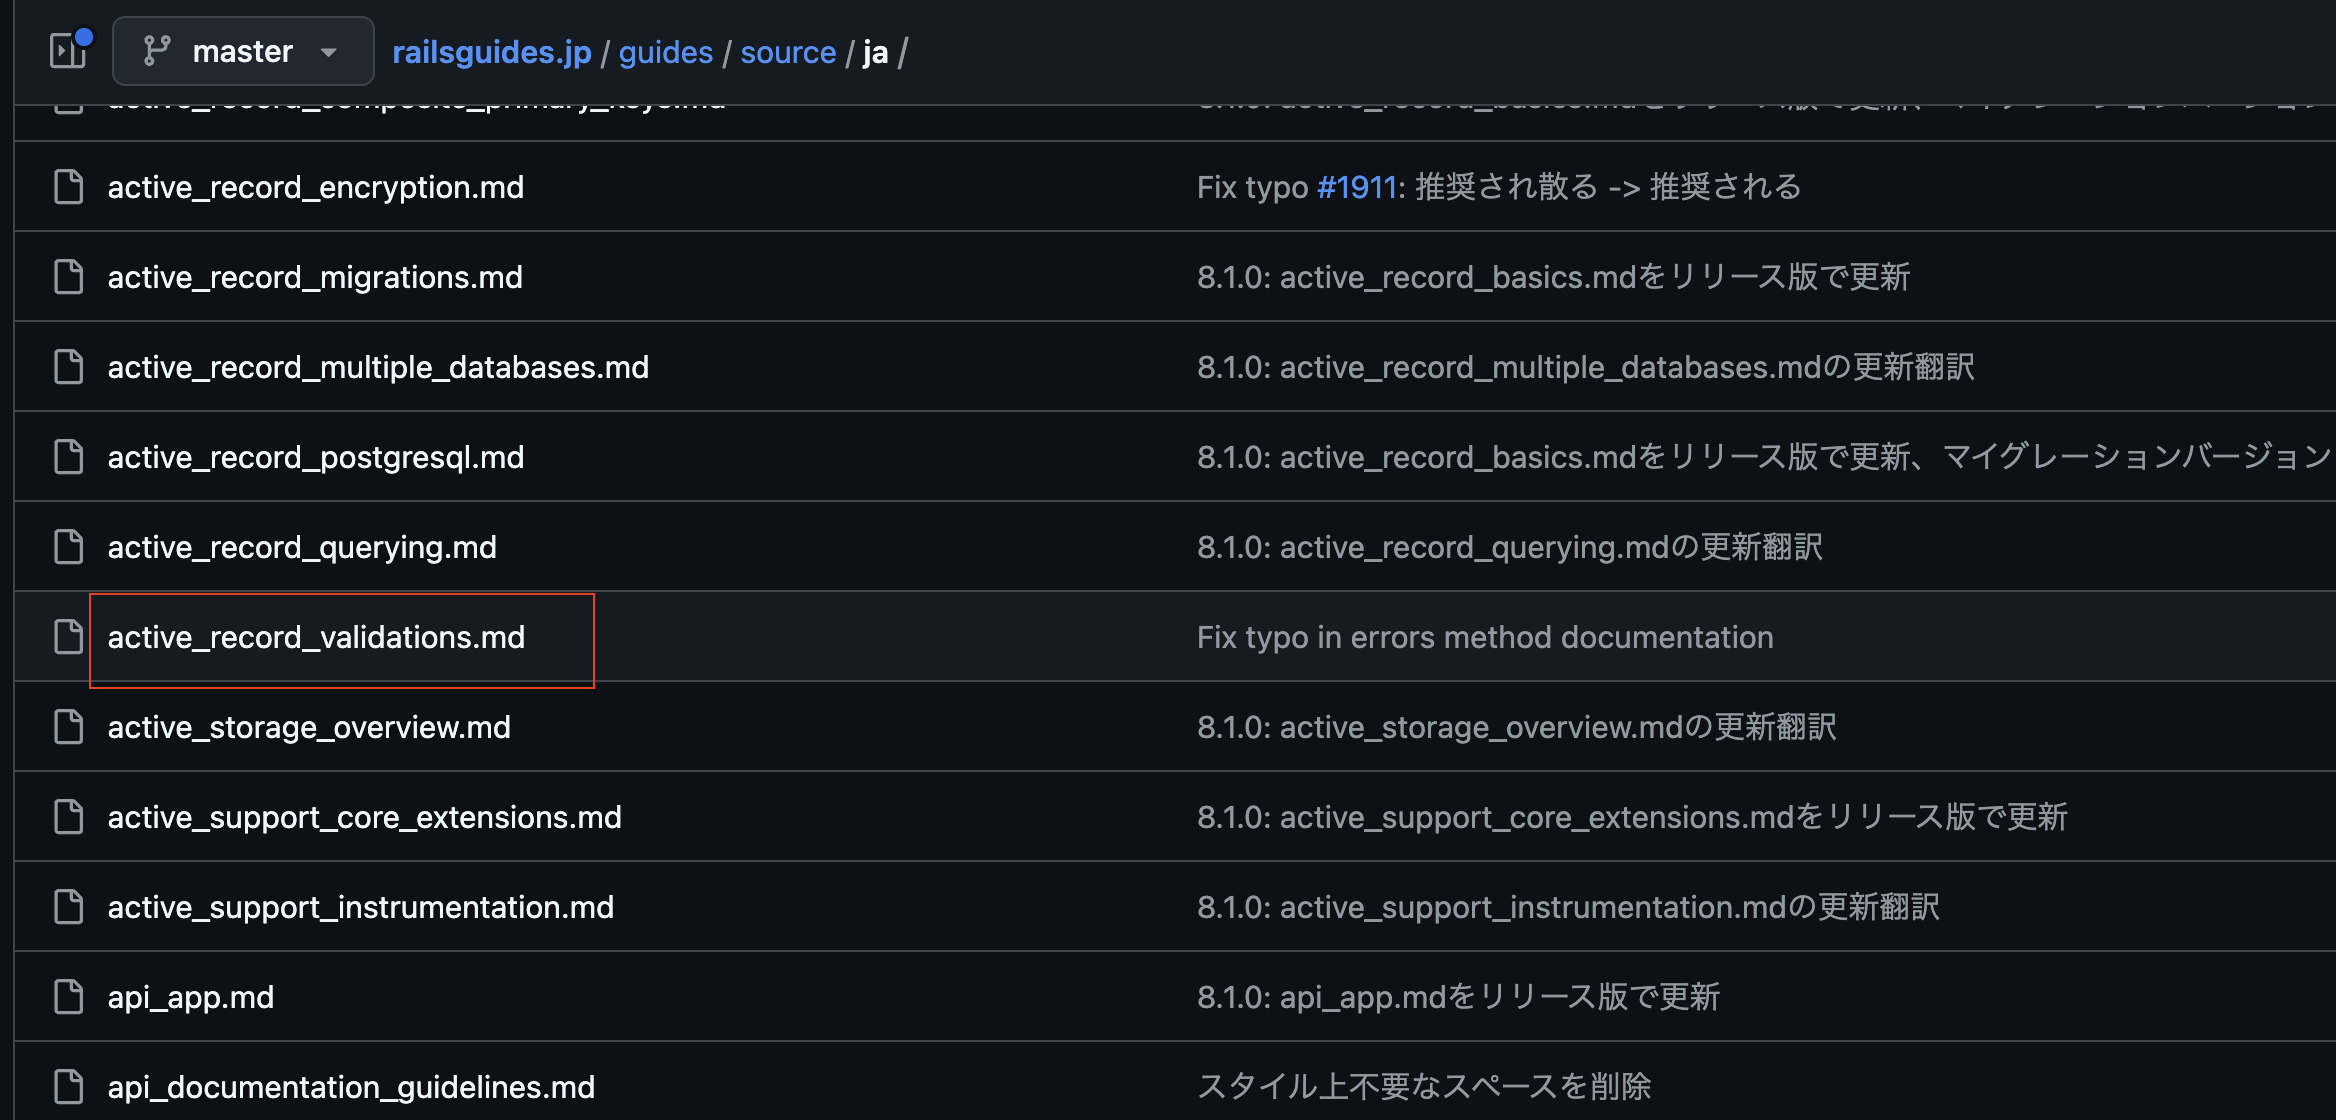
Task: Navigate to the guides folder breadcrumb
Action: [x=665, y=51]
